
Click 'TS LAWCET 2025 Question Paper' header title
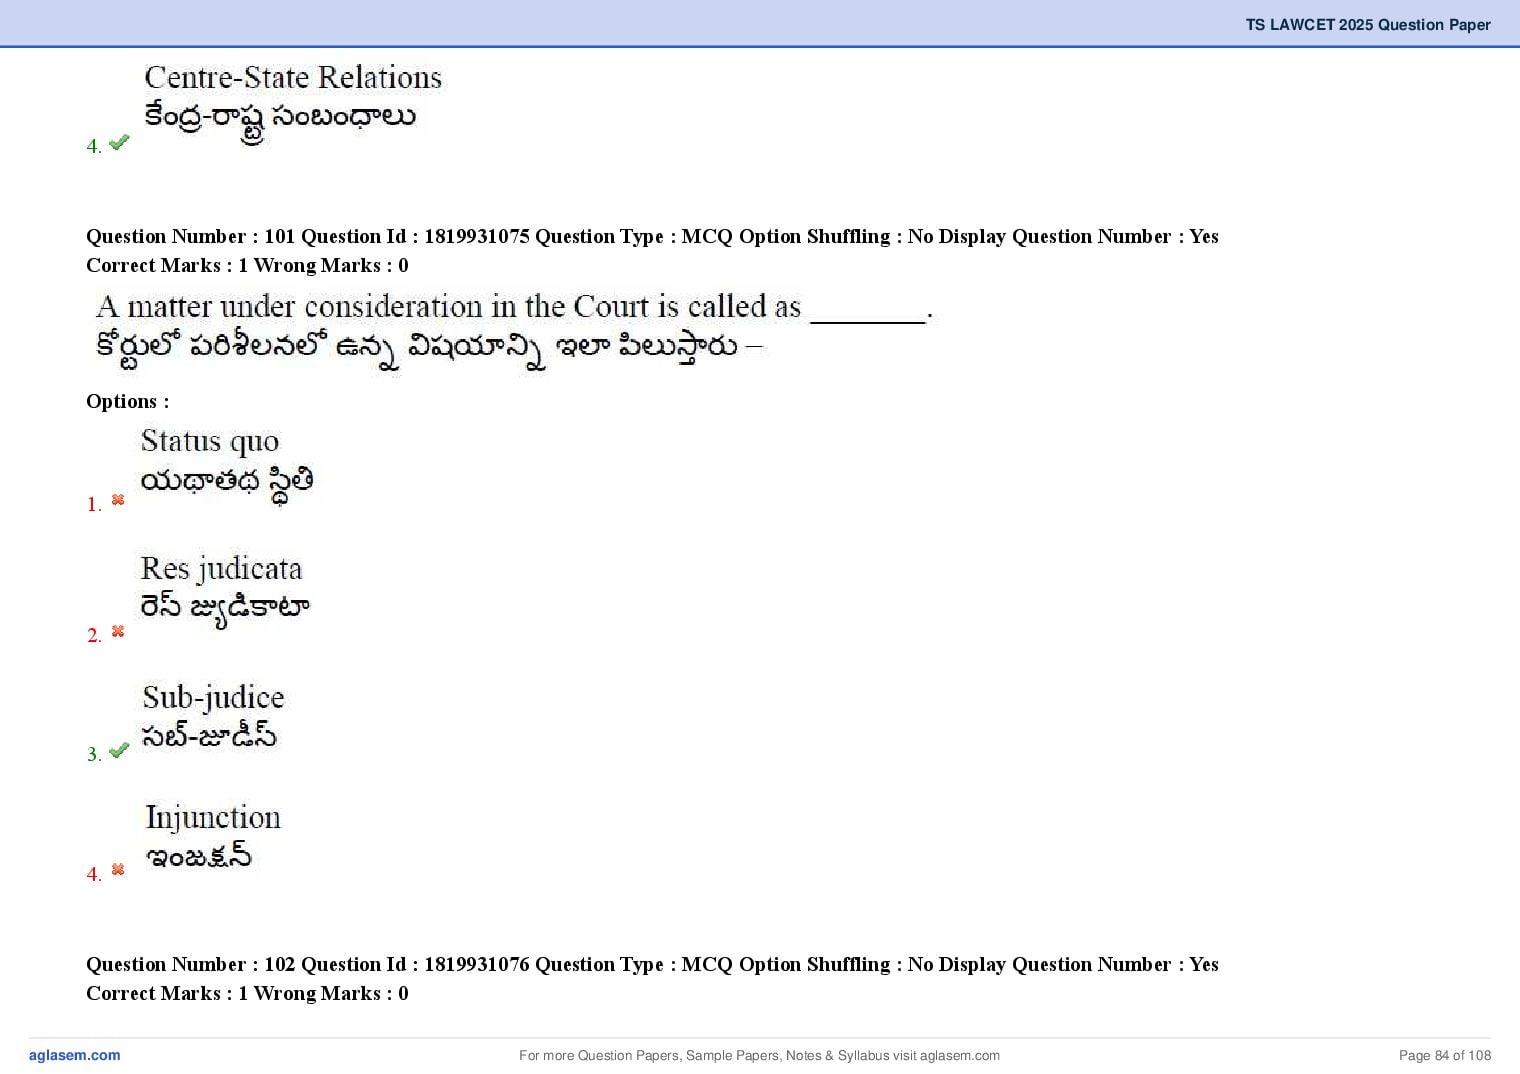1368,24
